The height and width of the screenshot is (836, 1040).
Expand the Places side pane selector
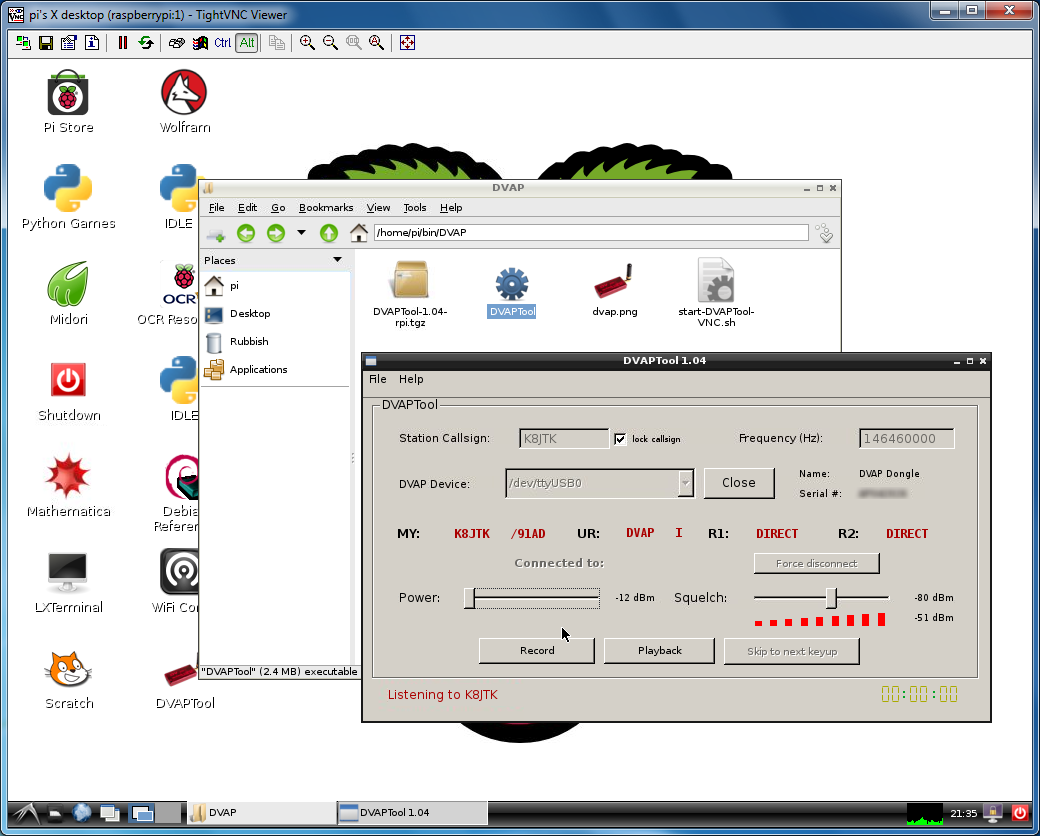337,260
